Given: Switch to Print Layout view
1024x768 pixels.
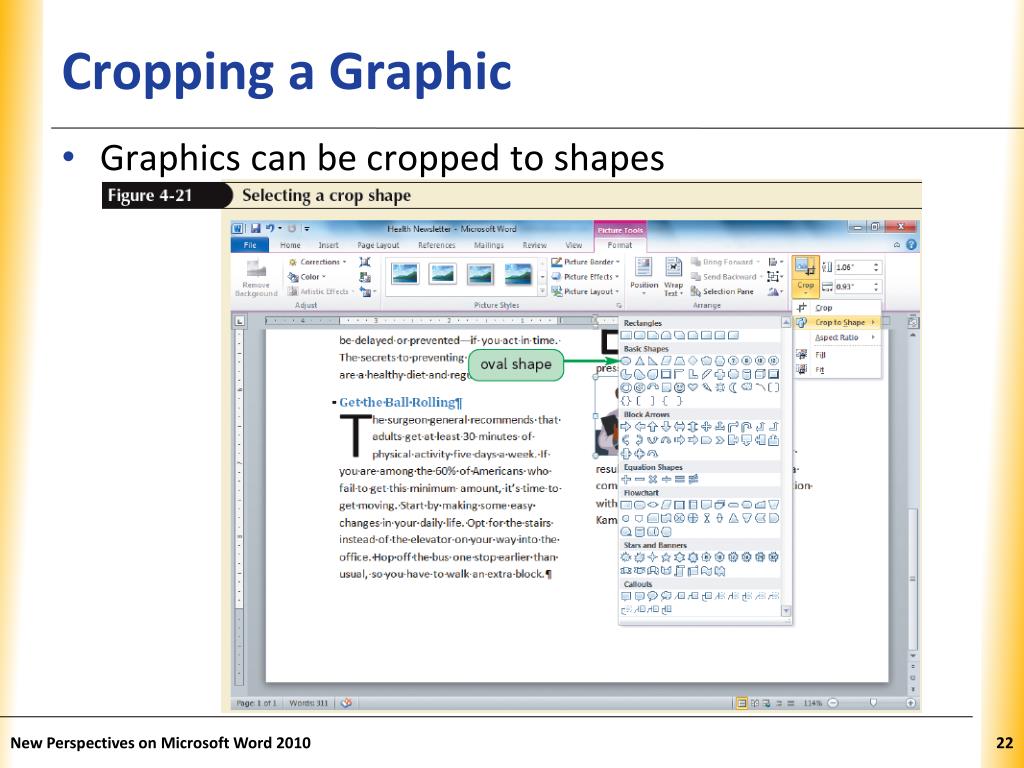Looking at the screenshot, I should [742, 703].
